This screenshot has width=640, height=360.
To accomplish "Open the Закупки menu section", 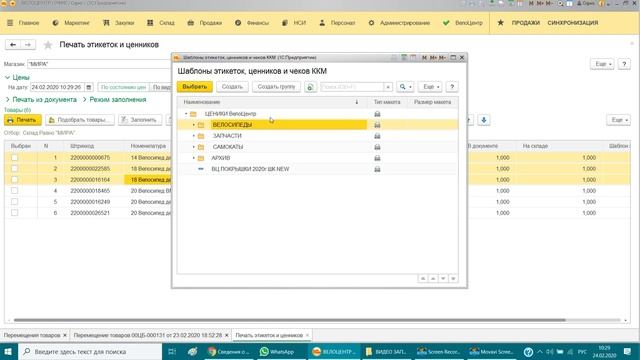I will coord(119,23).
